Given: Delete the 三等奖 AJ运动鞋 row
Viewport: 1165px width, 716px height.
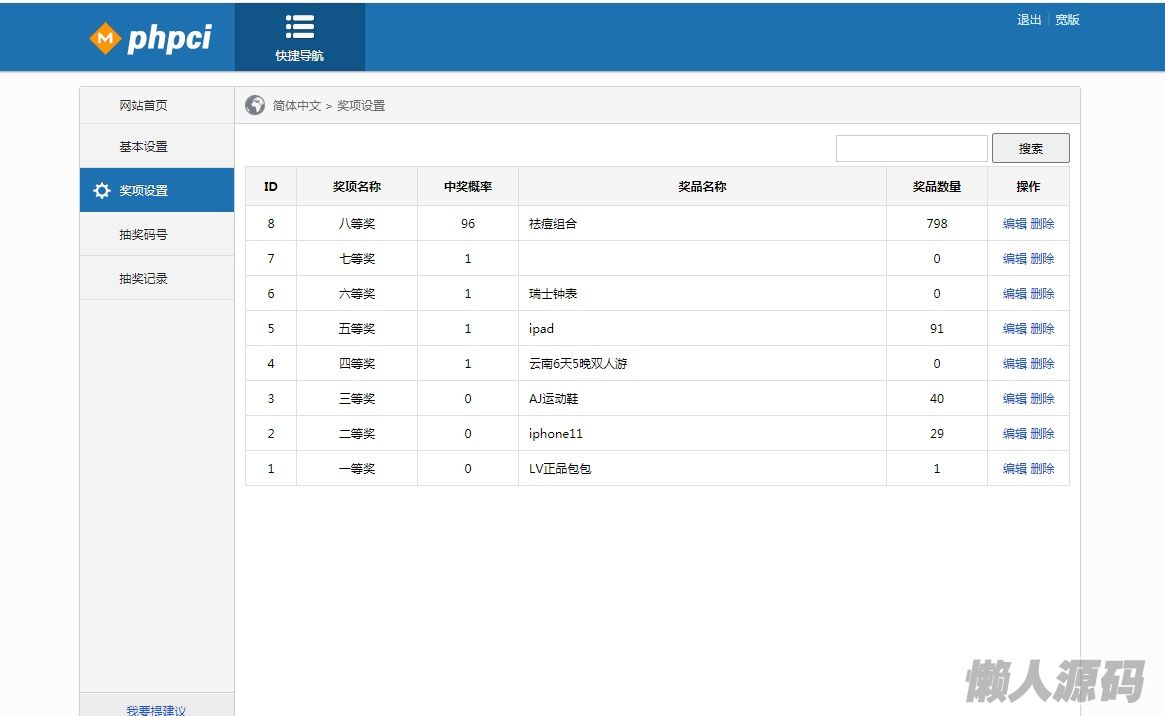Looking at the screenshot, I should click(1042, 399).
